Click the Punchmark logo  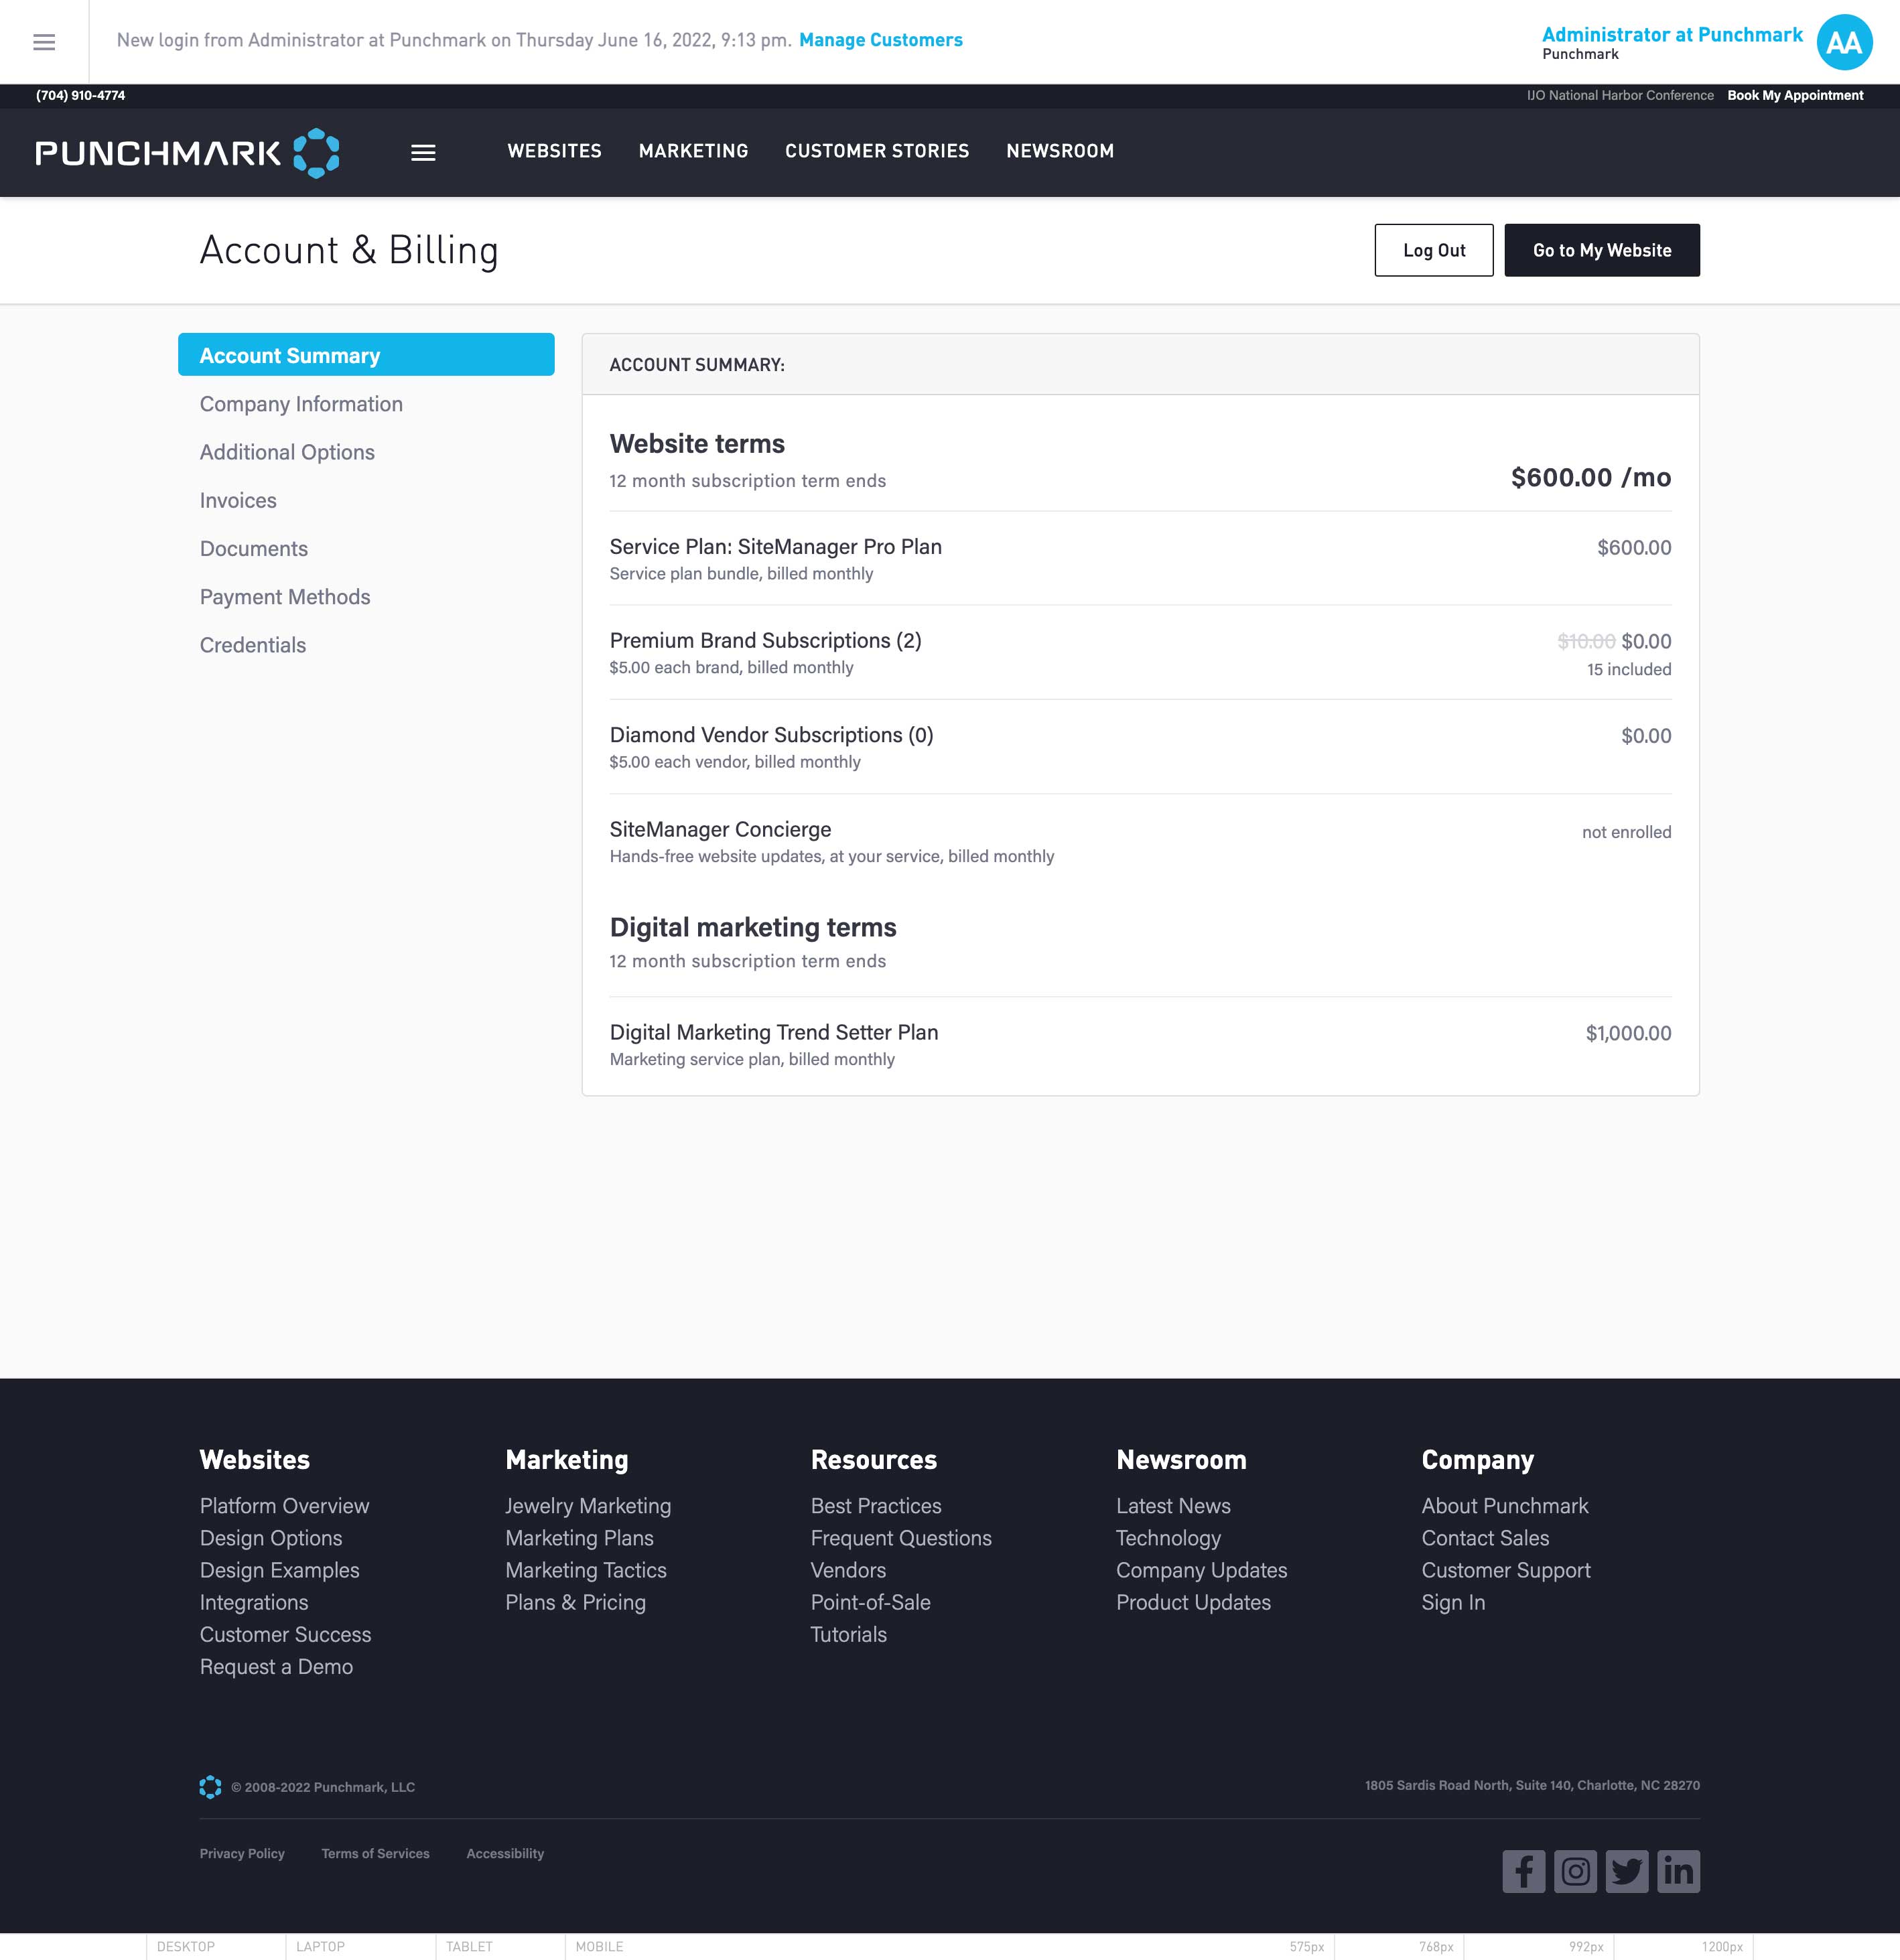click(x=187, y=153)
